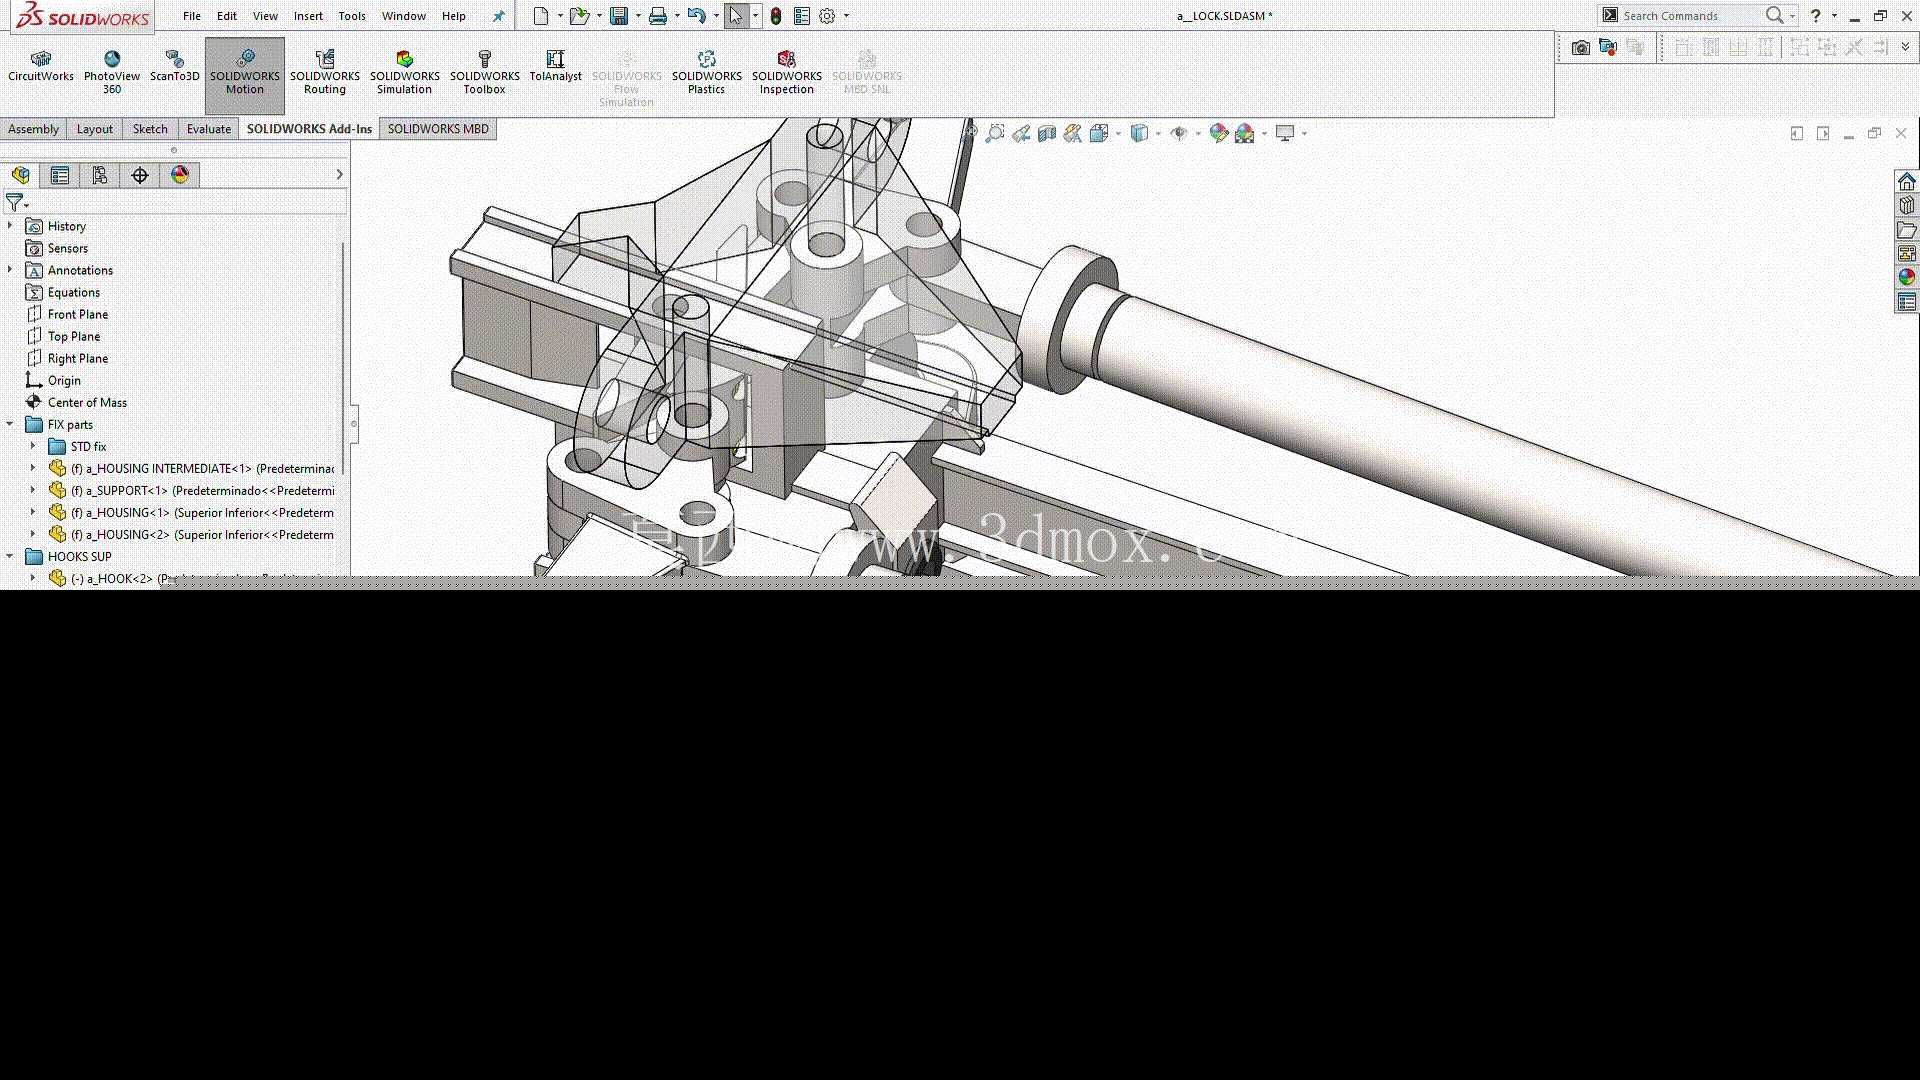Select Sensors in feature tree
Viewport: 1920px width, 1080px height.
[x=68, y=248]
